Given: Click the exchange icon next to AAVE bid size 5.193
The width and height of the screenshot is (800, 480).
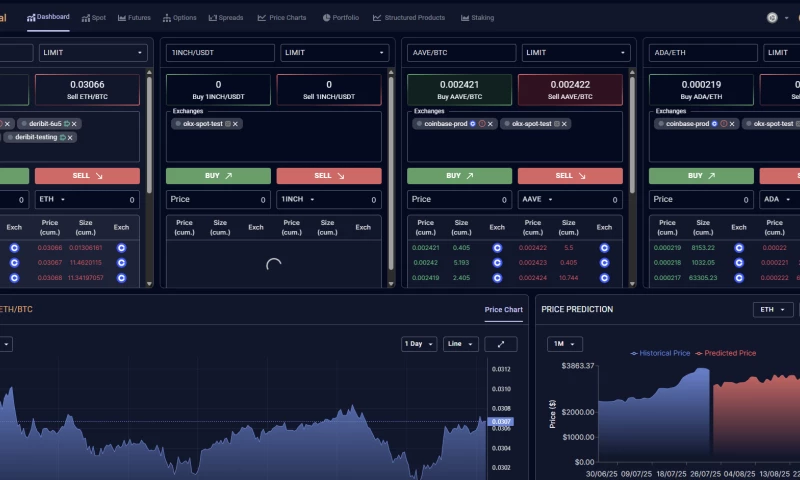Looking at the screenshot, I should pyautogui.click(x=497, y=263).
